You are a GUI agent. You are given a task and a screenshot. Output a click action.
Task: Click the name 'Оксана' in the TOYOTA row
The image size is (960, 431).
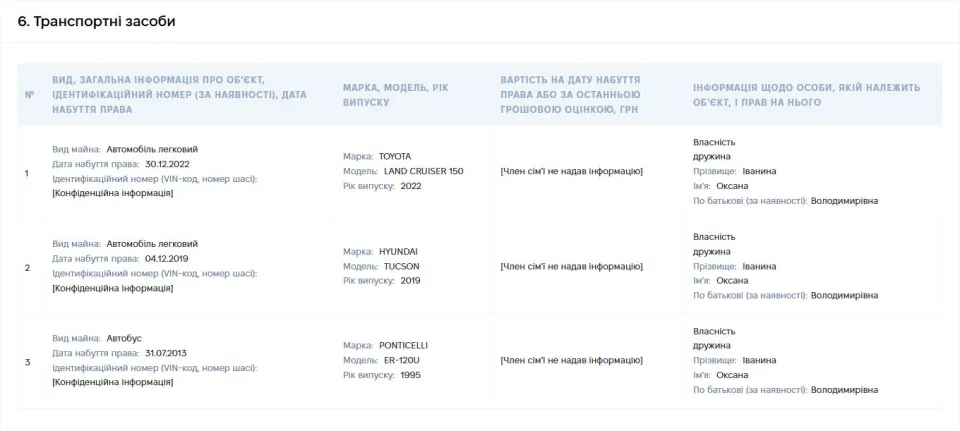pos(732,186)
